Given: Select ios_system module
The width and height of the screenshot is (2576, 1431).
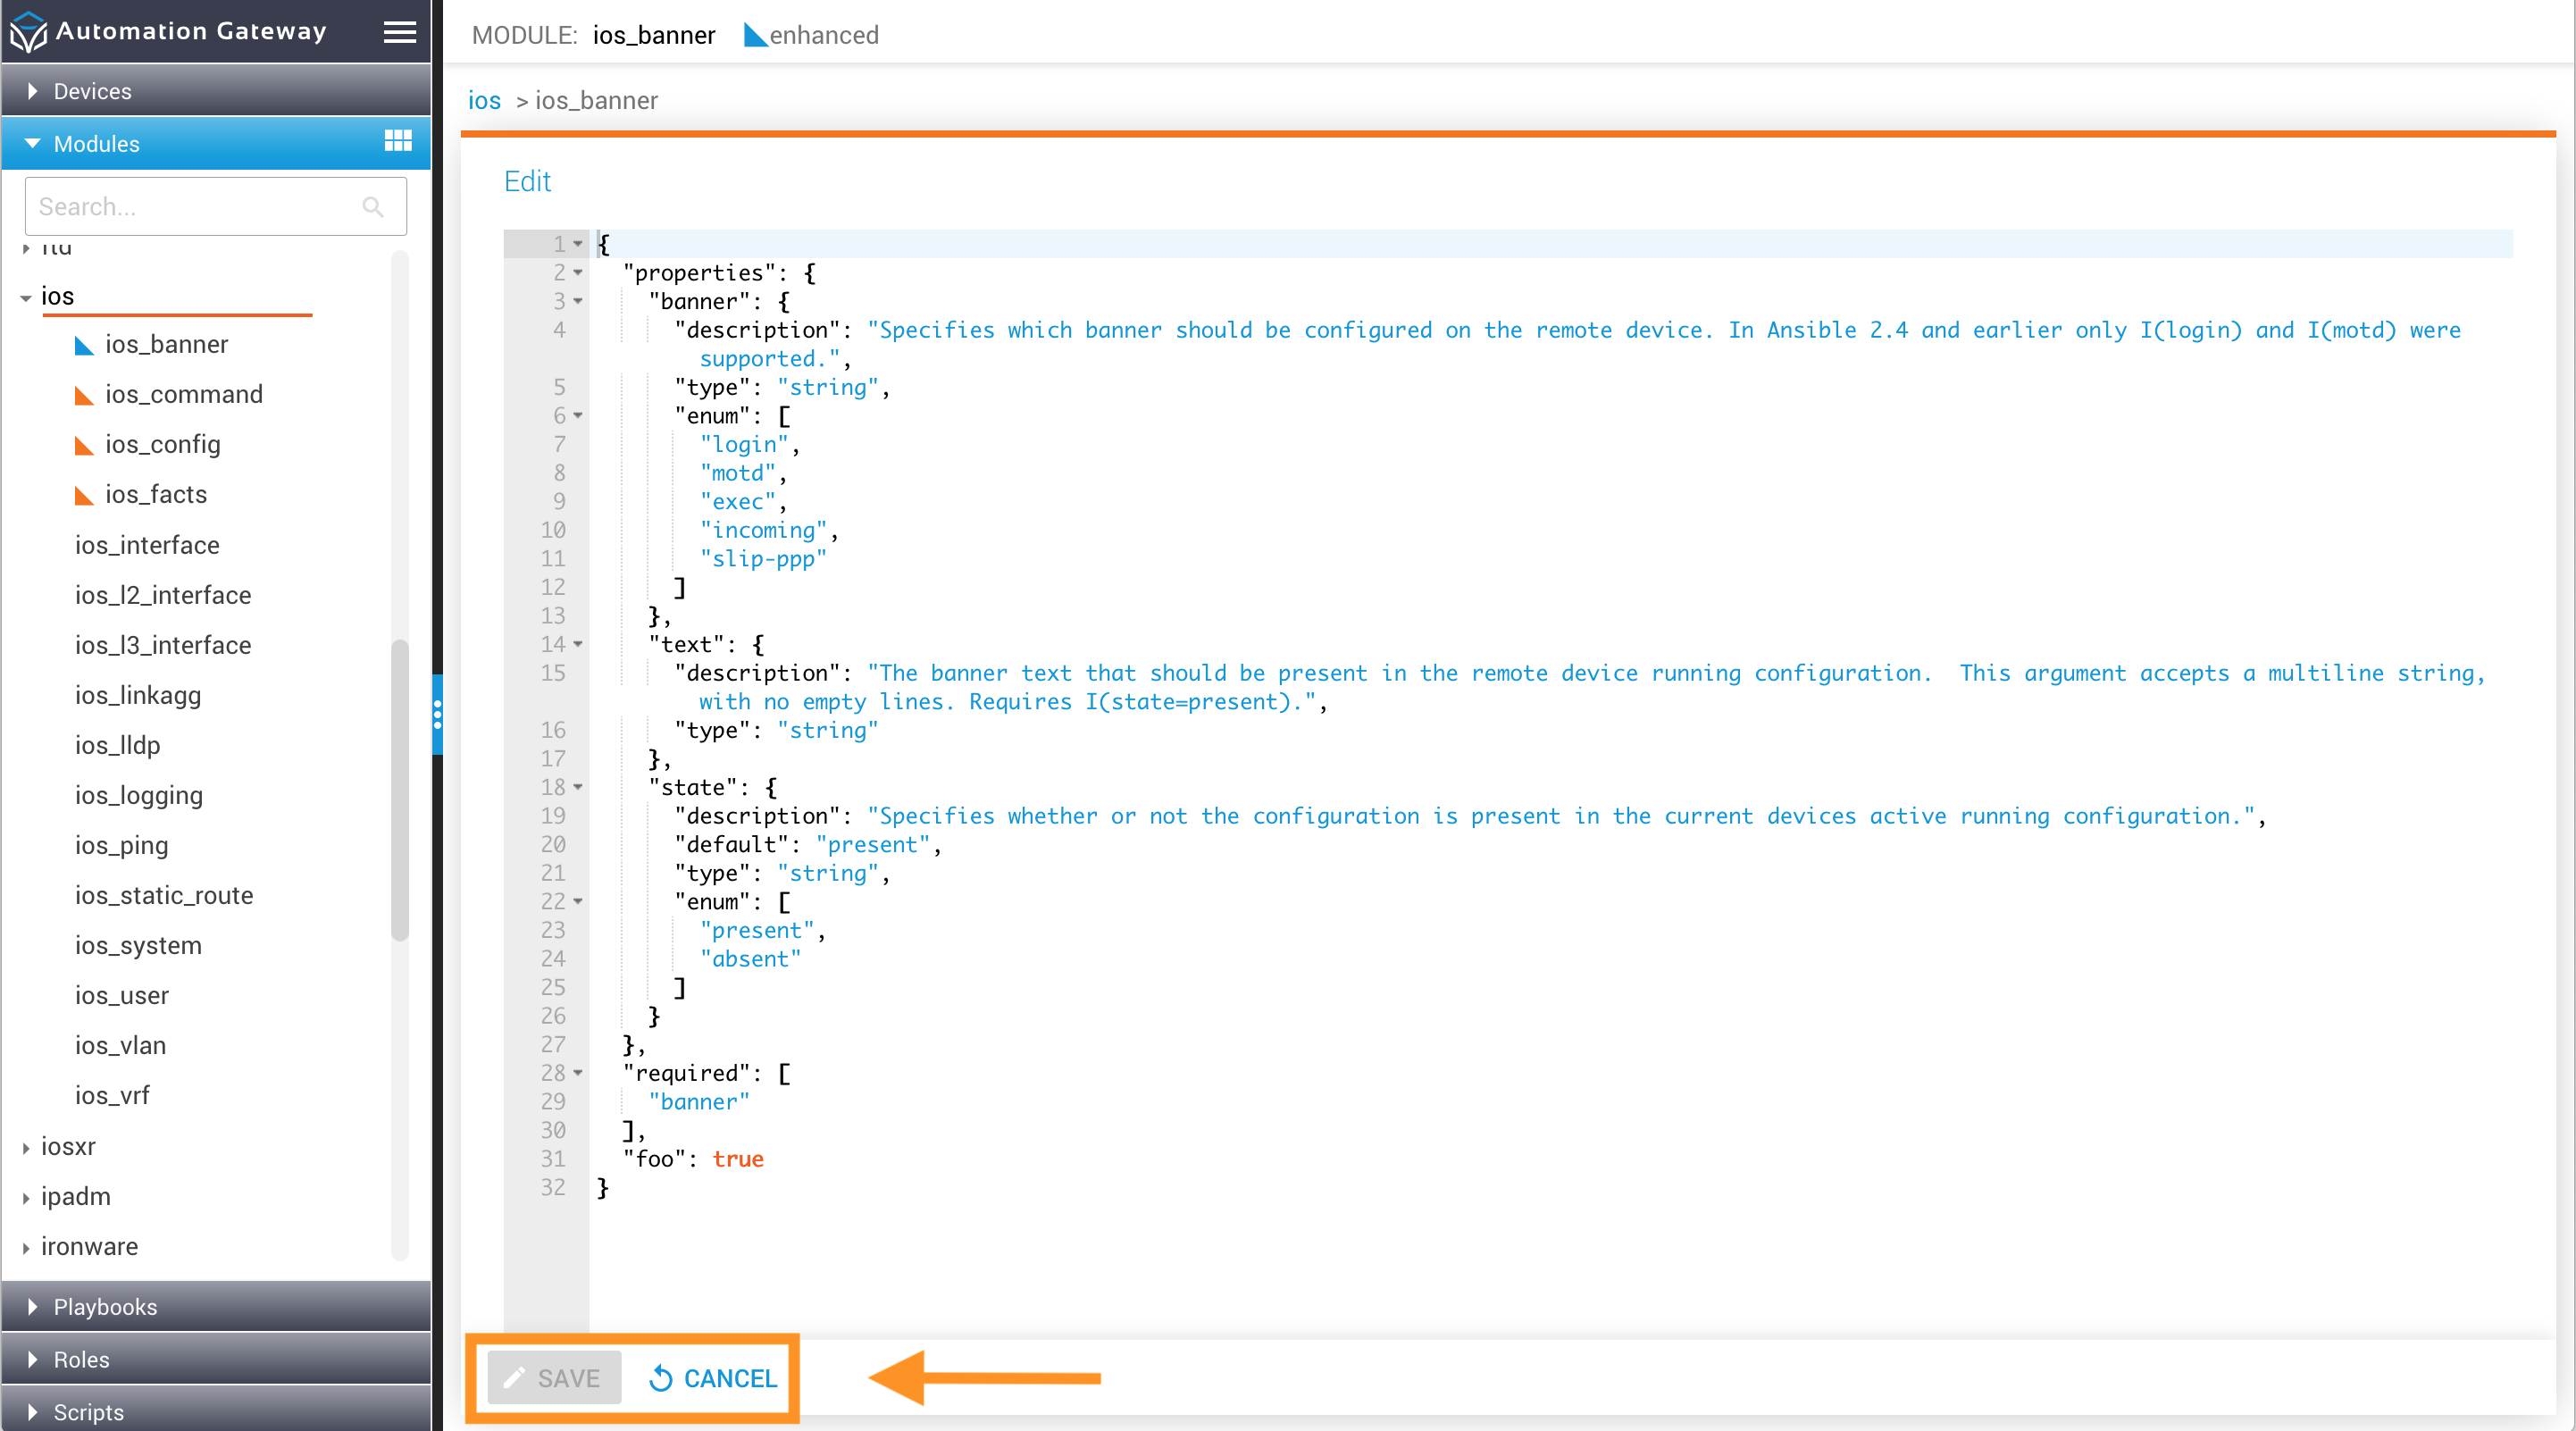Looking at the screenshot, I should pos(138,946).
